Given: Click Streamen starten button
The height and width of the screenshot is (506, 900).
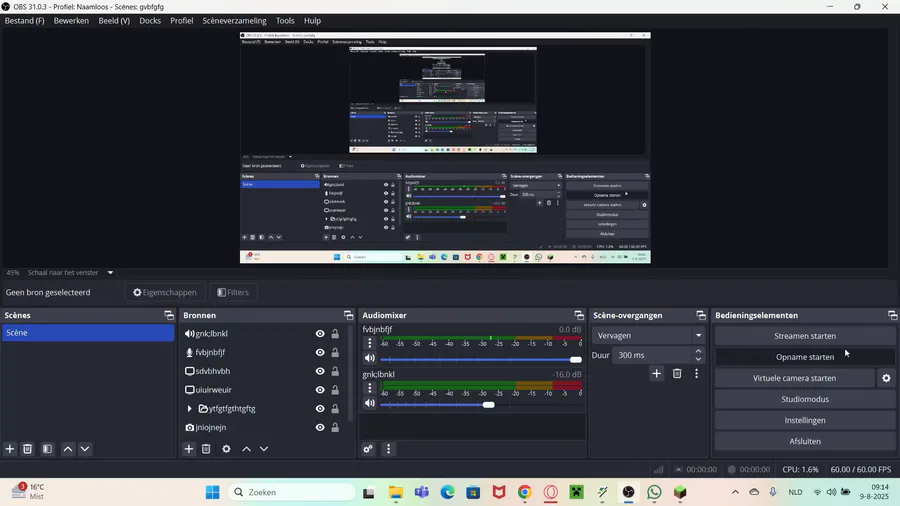Looking at the screenshot, I should 805,336.
